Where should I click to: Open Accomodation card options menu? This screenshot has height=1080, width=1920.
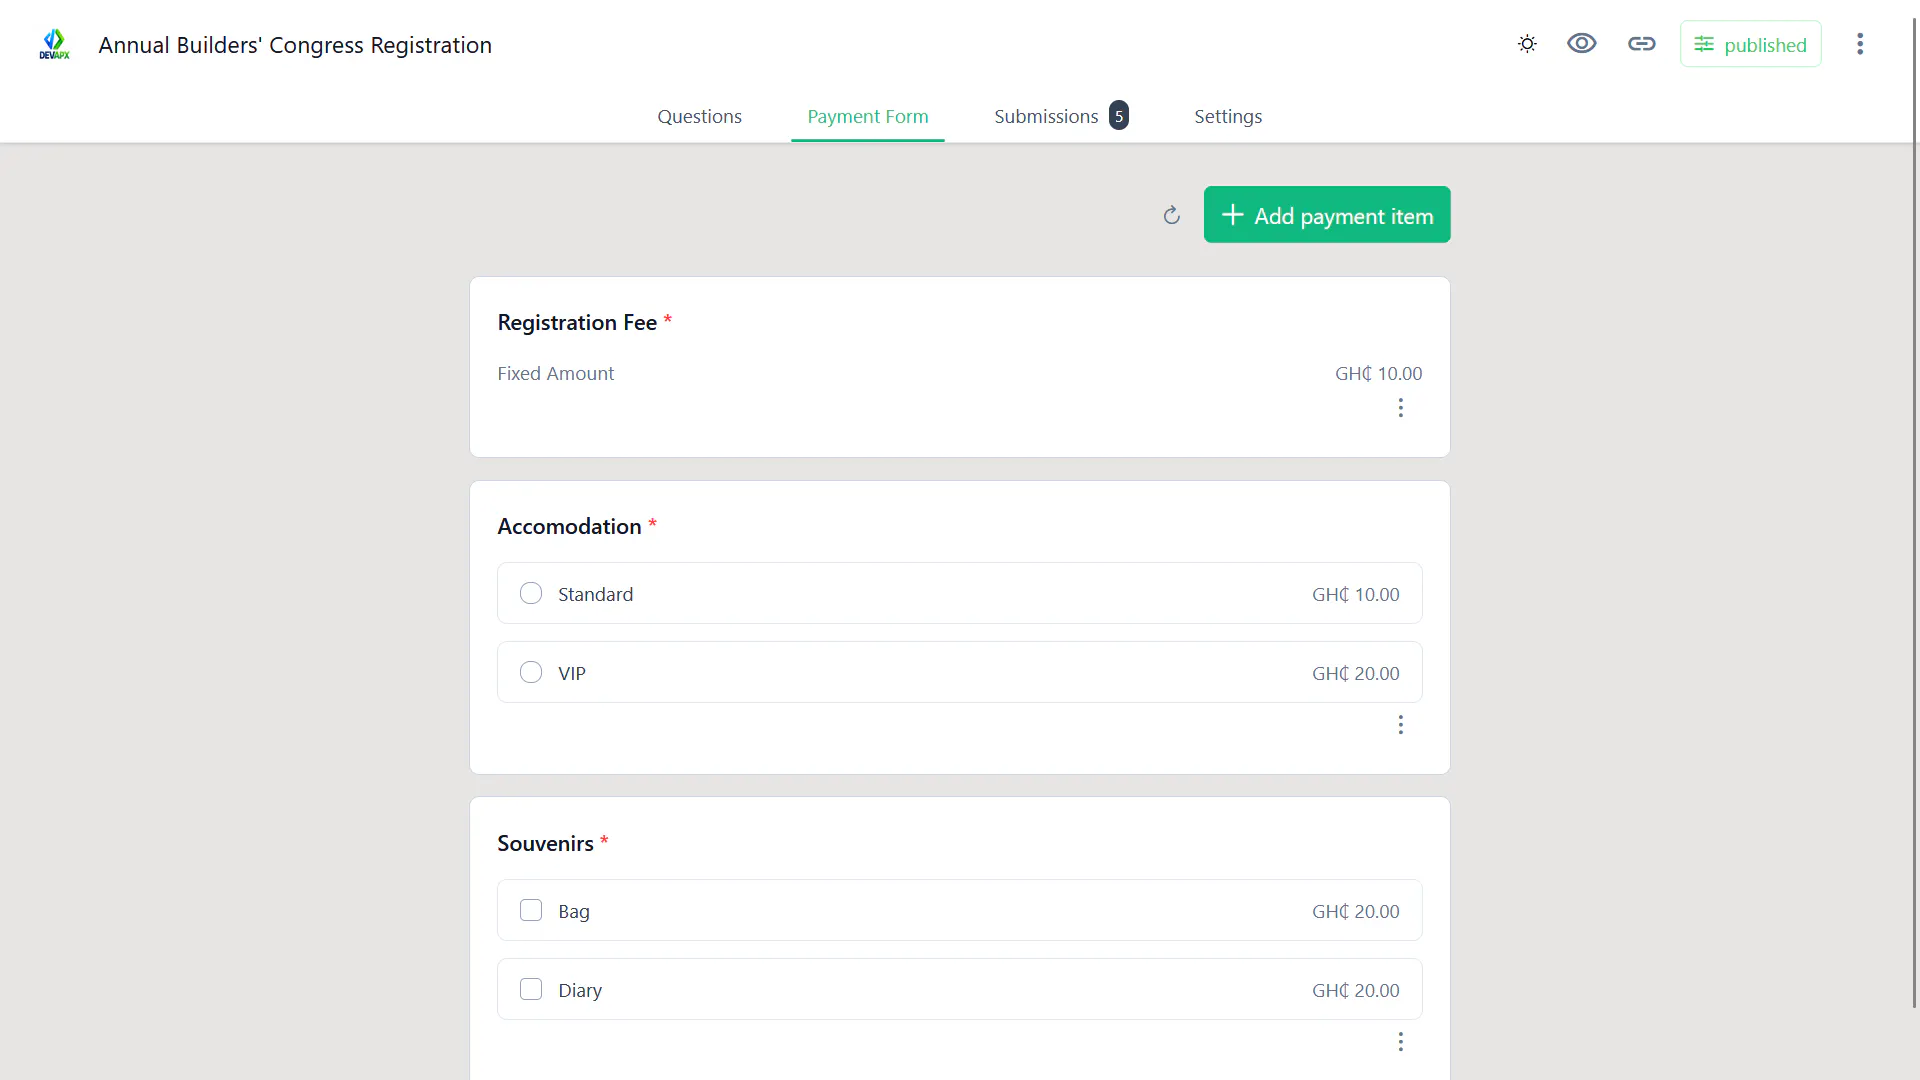[x=1401, y=725]
